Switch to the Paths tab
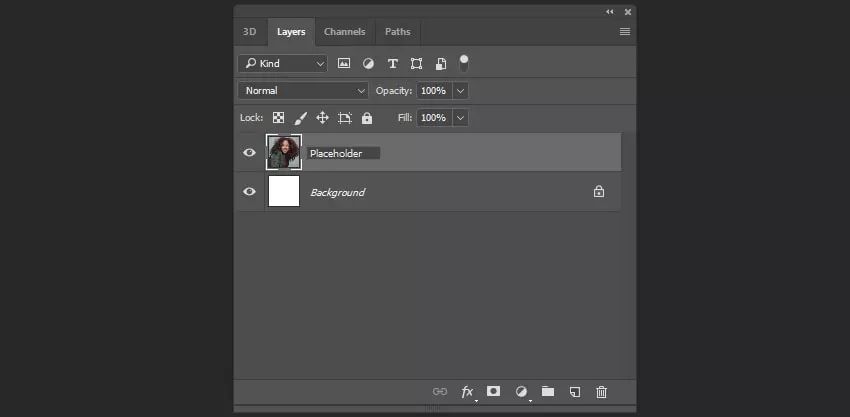Screen dimensions: 850x417 398,32
